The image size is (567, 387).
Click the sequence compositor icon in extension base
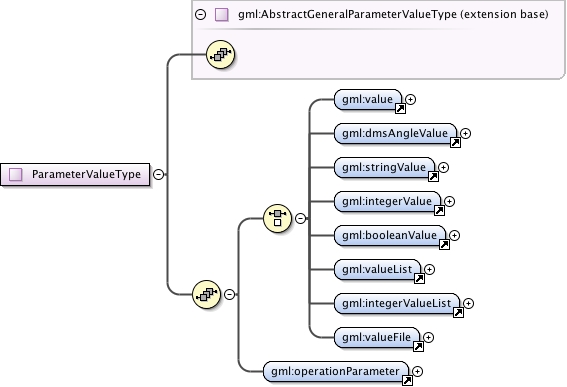(220, 55)
